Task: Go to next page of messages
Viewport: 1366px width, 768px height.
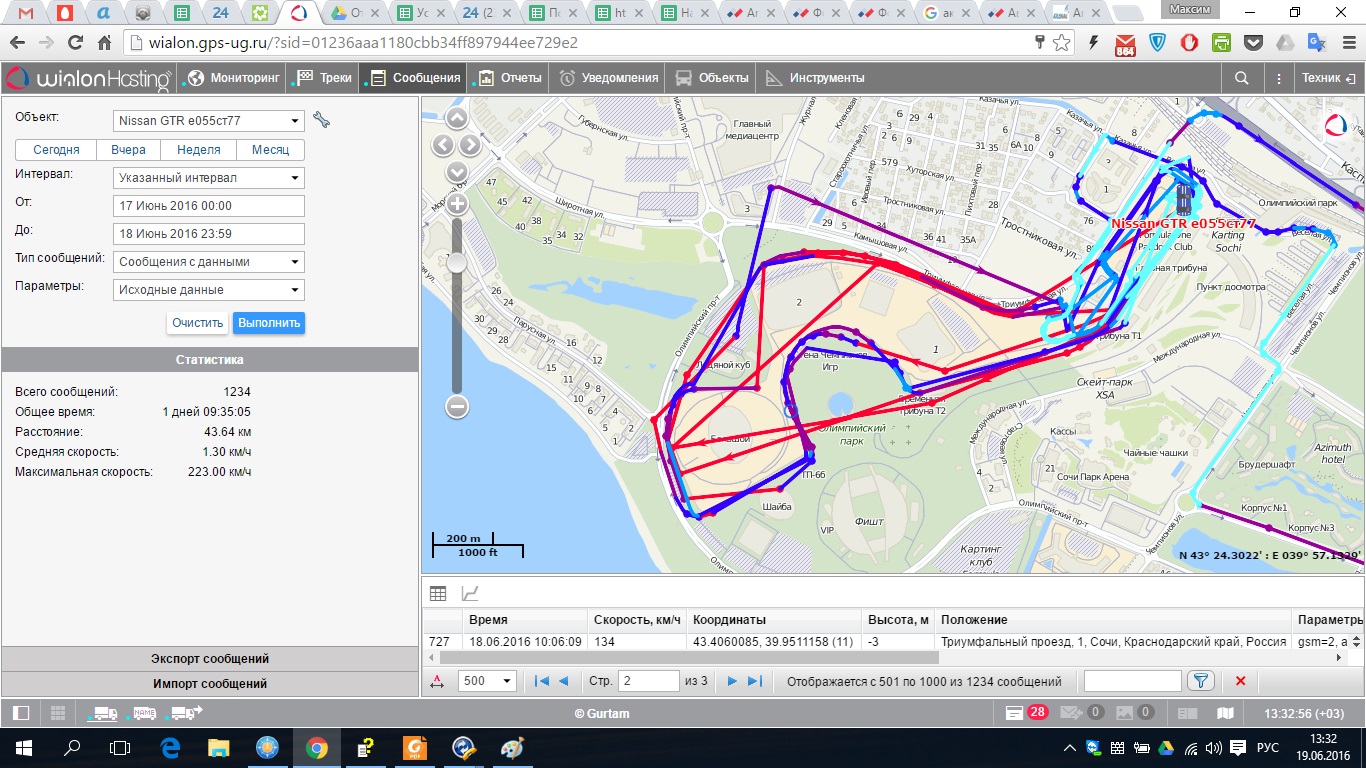Action: point(732,681)
